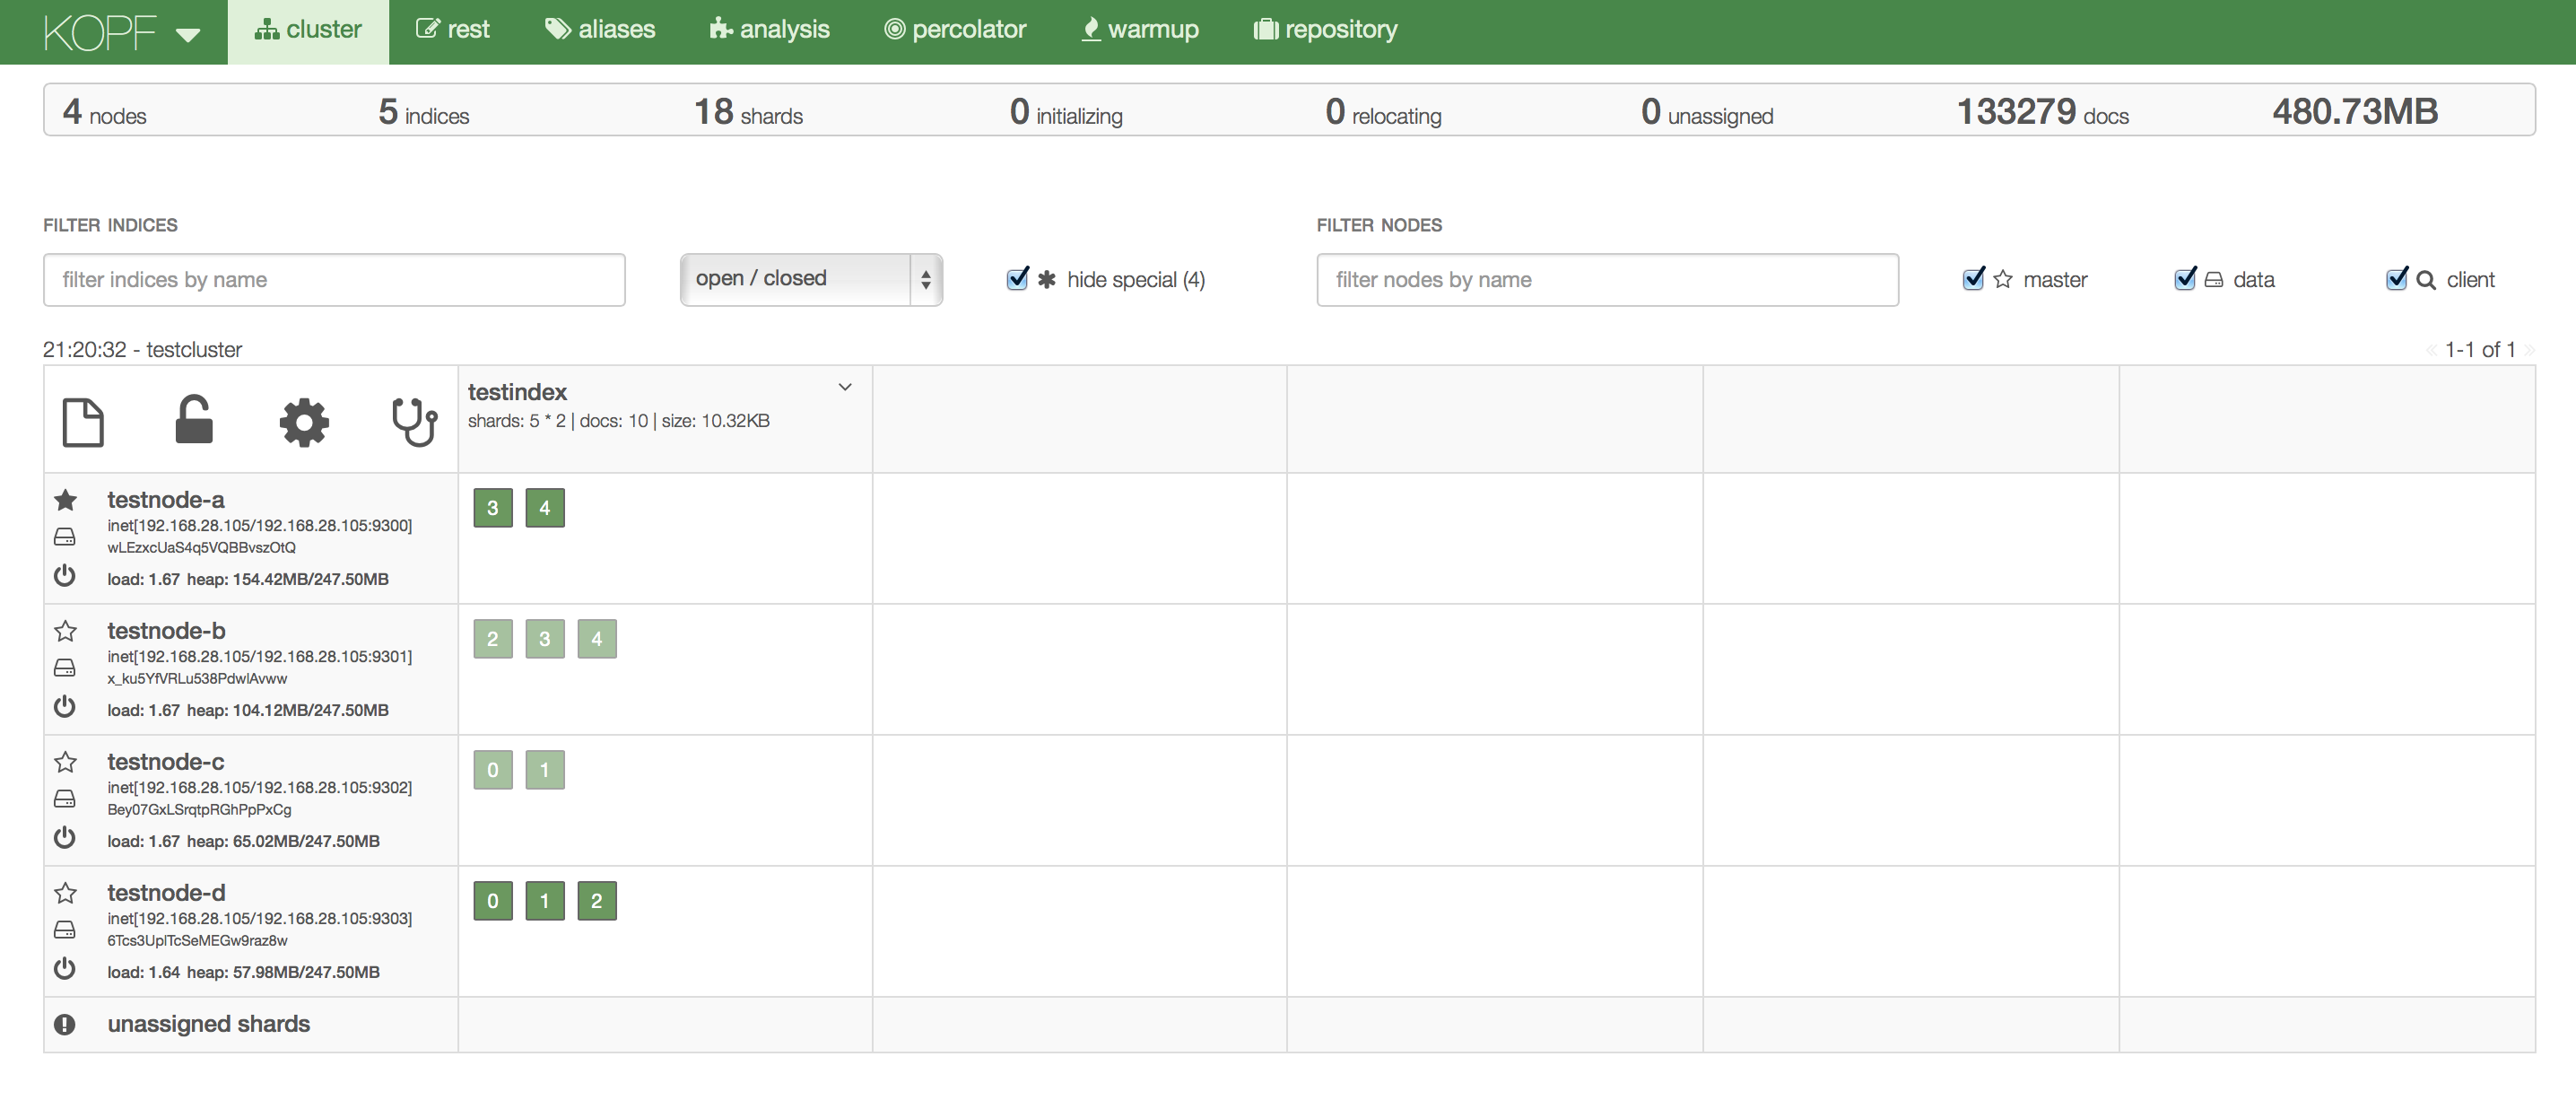2576x1109 pixels.
Task: Click the power icon for testnode-d
Action: [65, 969]
